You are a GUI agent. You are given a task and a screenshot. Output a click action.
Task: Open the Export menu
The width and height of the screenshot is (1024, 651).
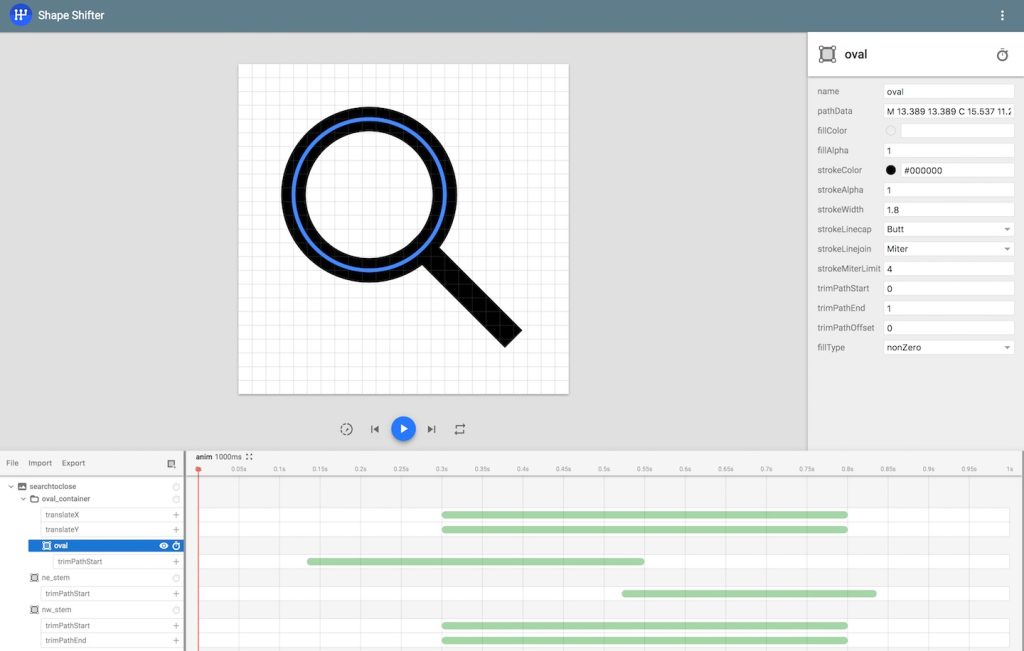pyautogui.click(x=73, y=463)
